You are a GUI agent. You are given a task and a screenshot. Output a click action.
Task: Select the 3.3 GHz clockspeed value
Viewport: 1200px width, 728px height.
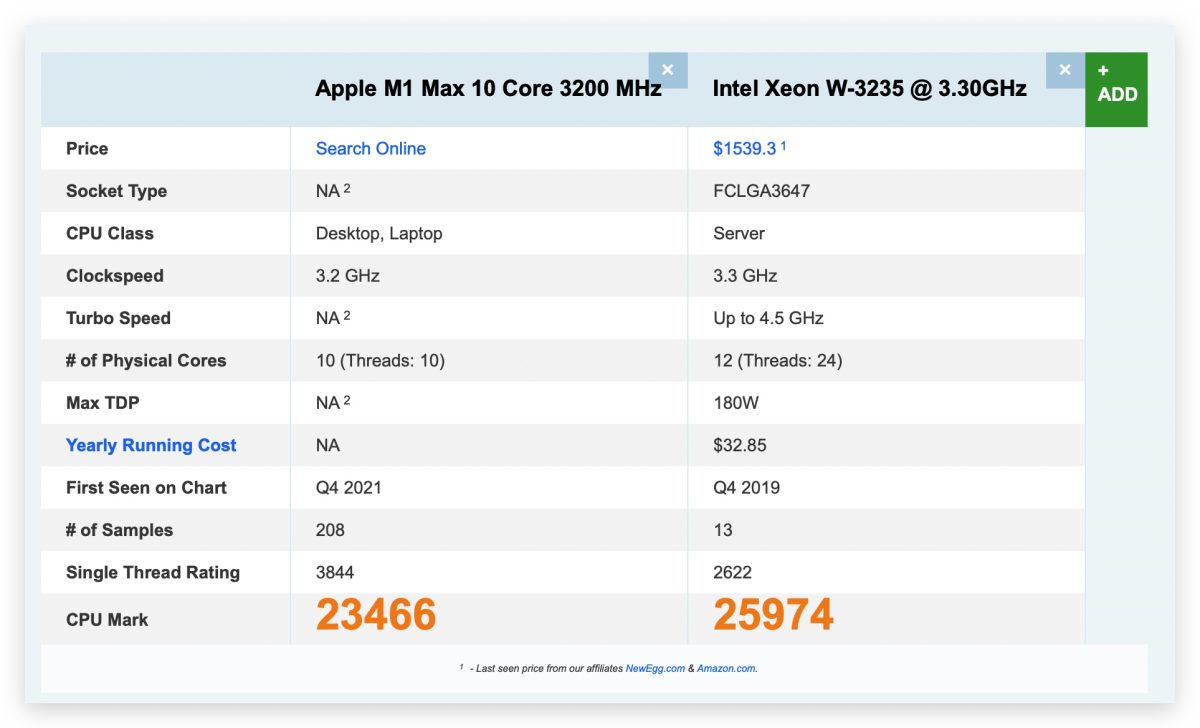point(745,275)
